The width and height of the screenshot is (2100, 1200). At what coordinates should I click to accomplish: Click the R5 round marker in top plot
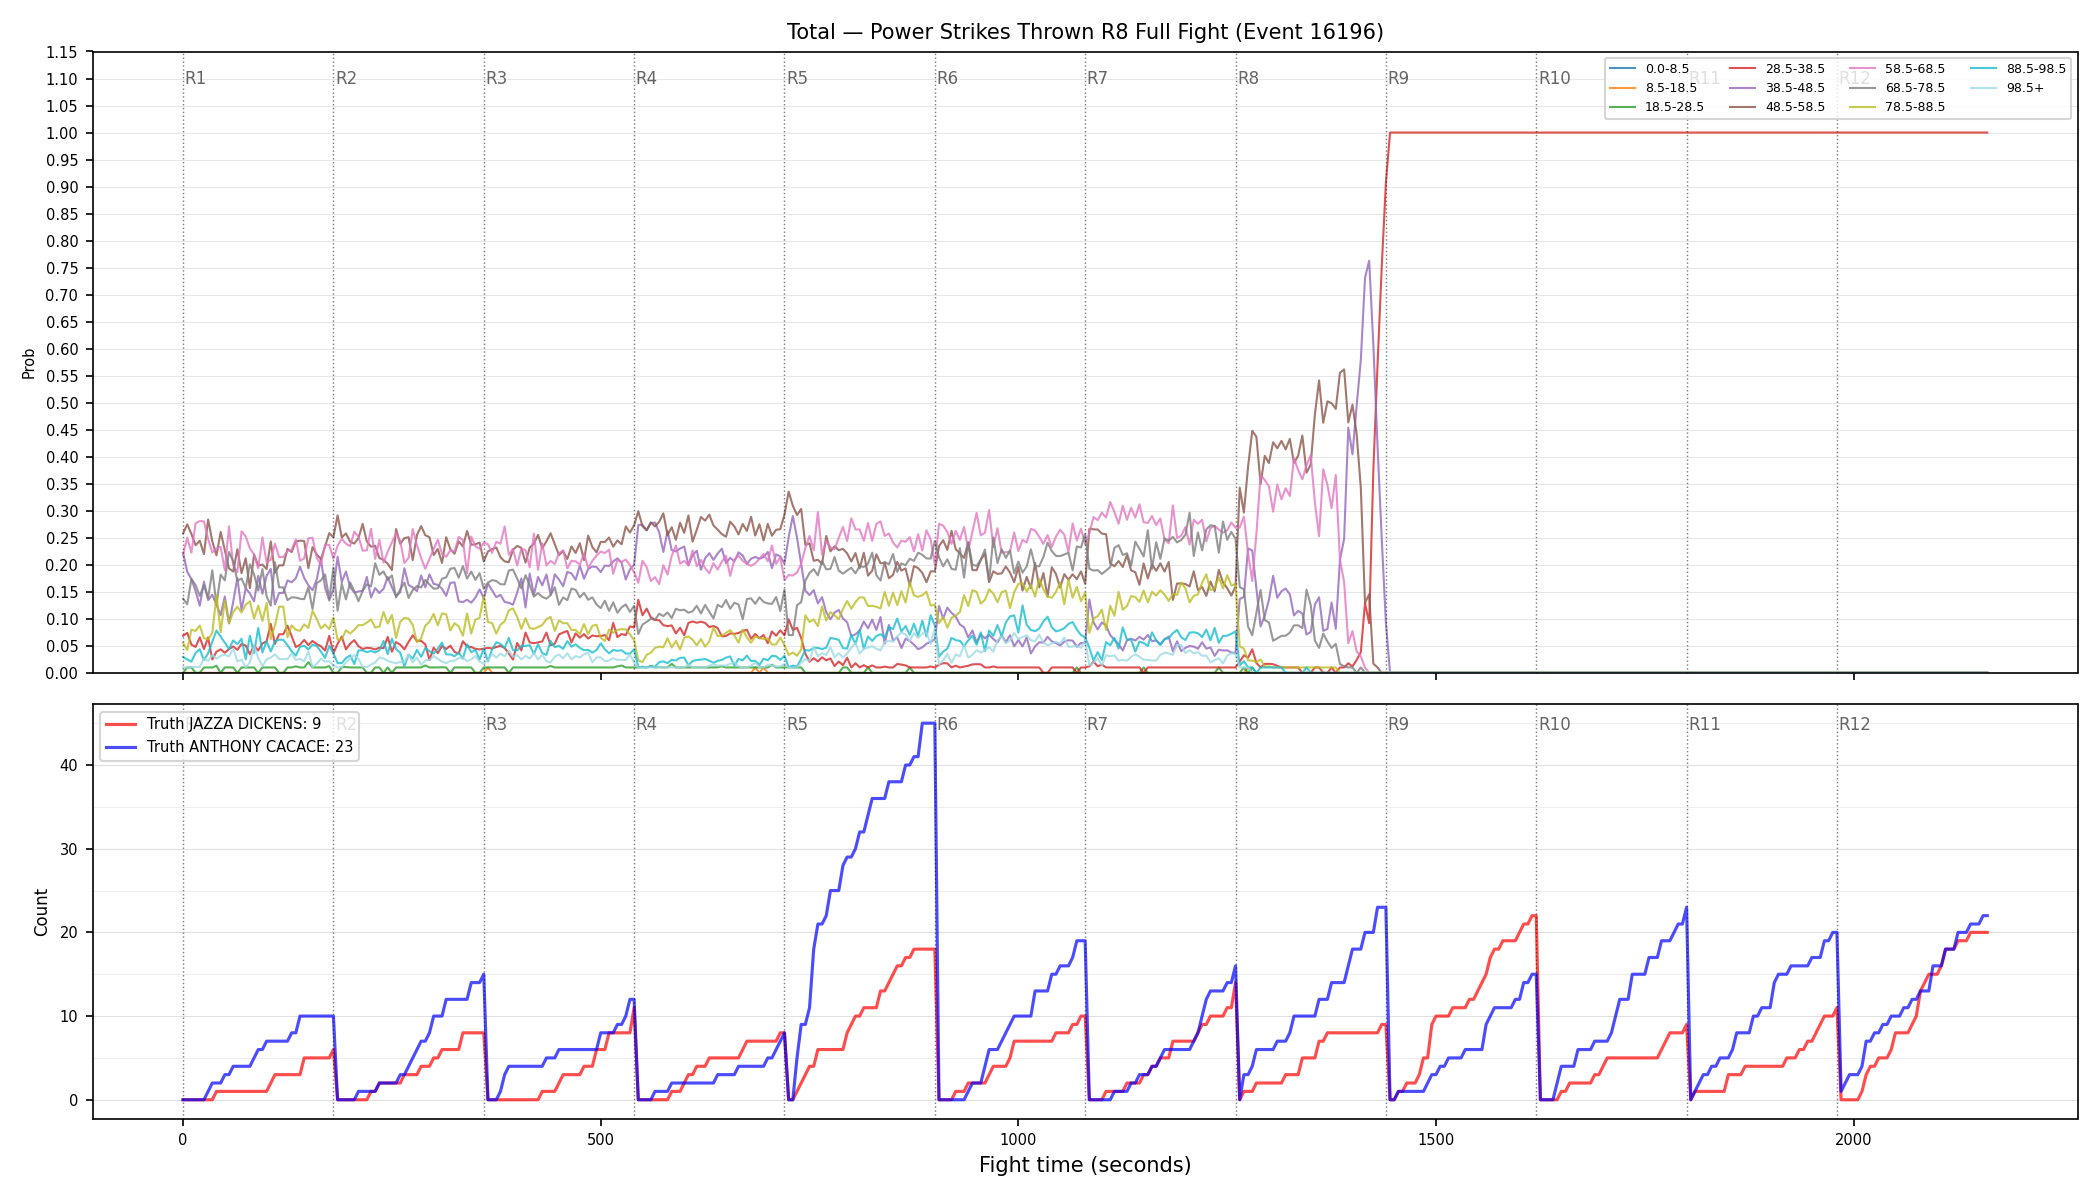pyautogui.click(x=797, y=78)
